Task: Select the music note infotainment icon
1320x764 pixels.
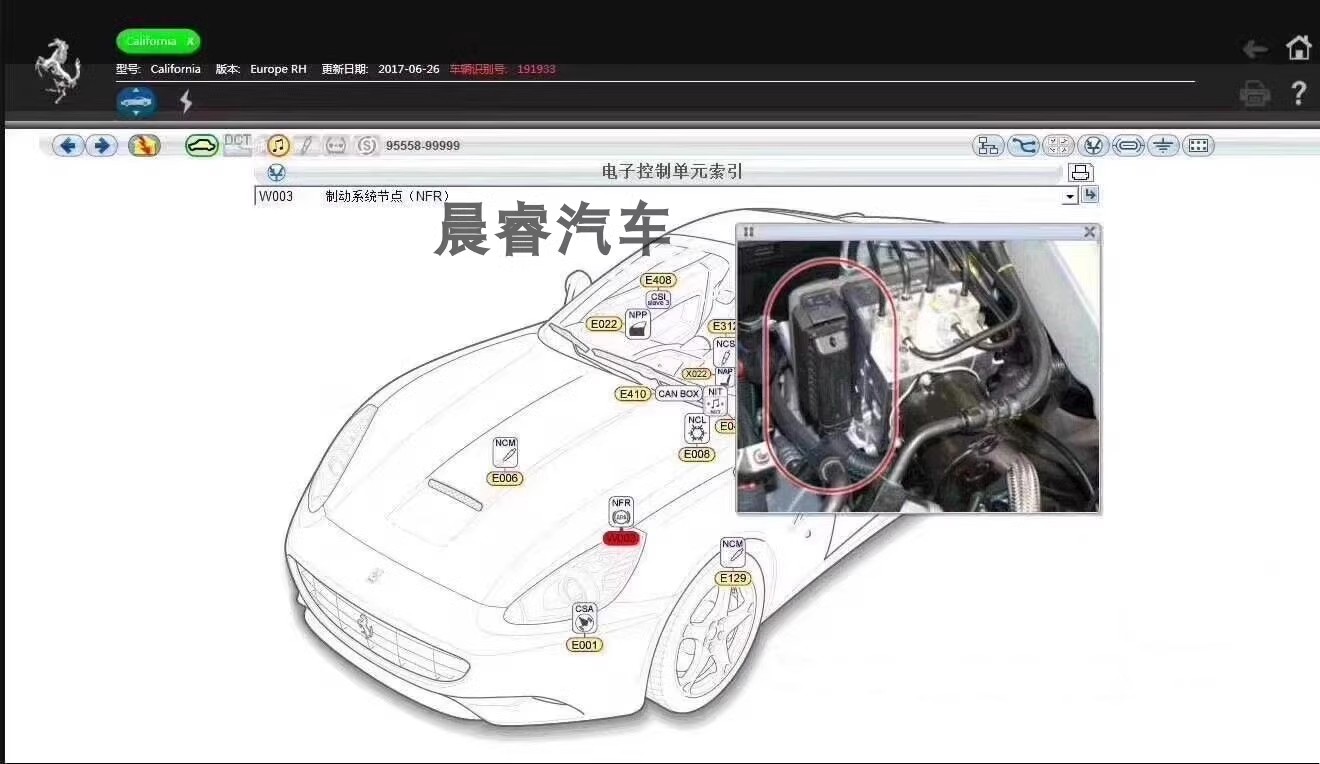Action: coord(278,146)
